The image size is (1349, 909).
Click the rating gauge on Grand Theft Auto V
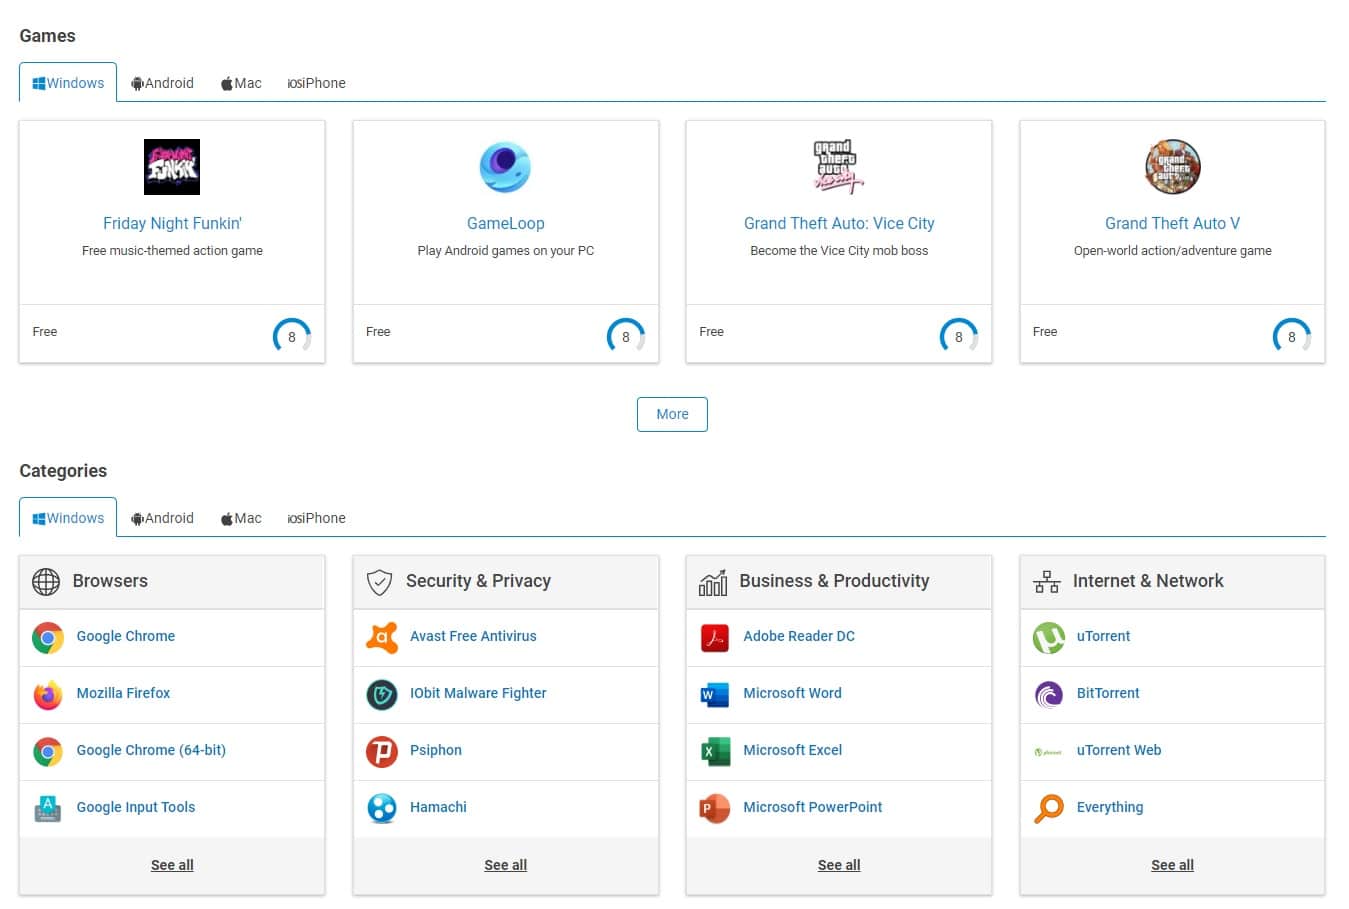point(1292,337)
